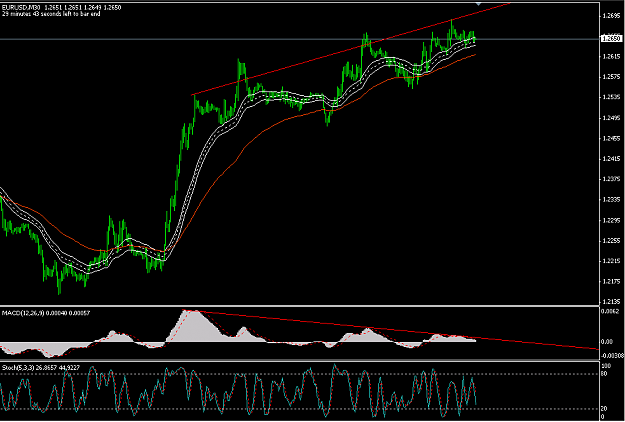
Task: Click the 0.00 MACD scale value
Action: [607, 342]
